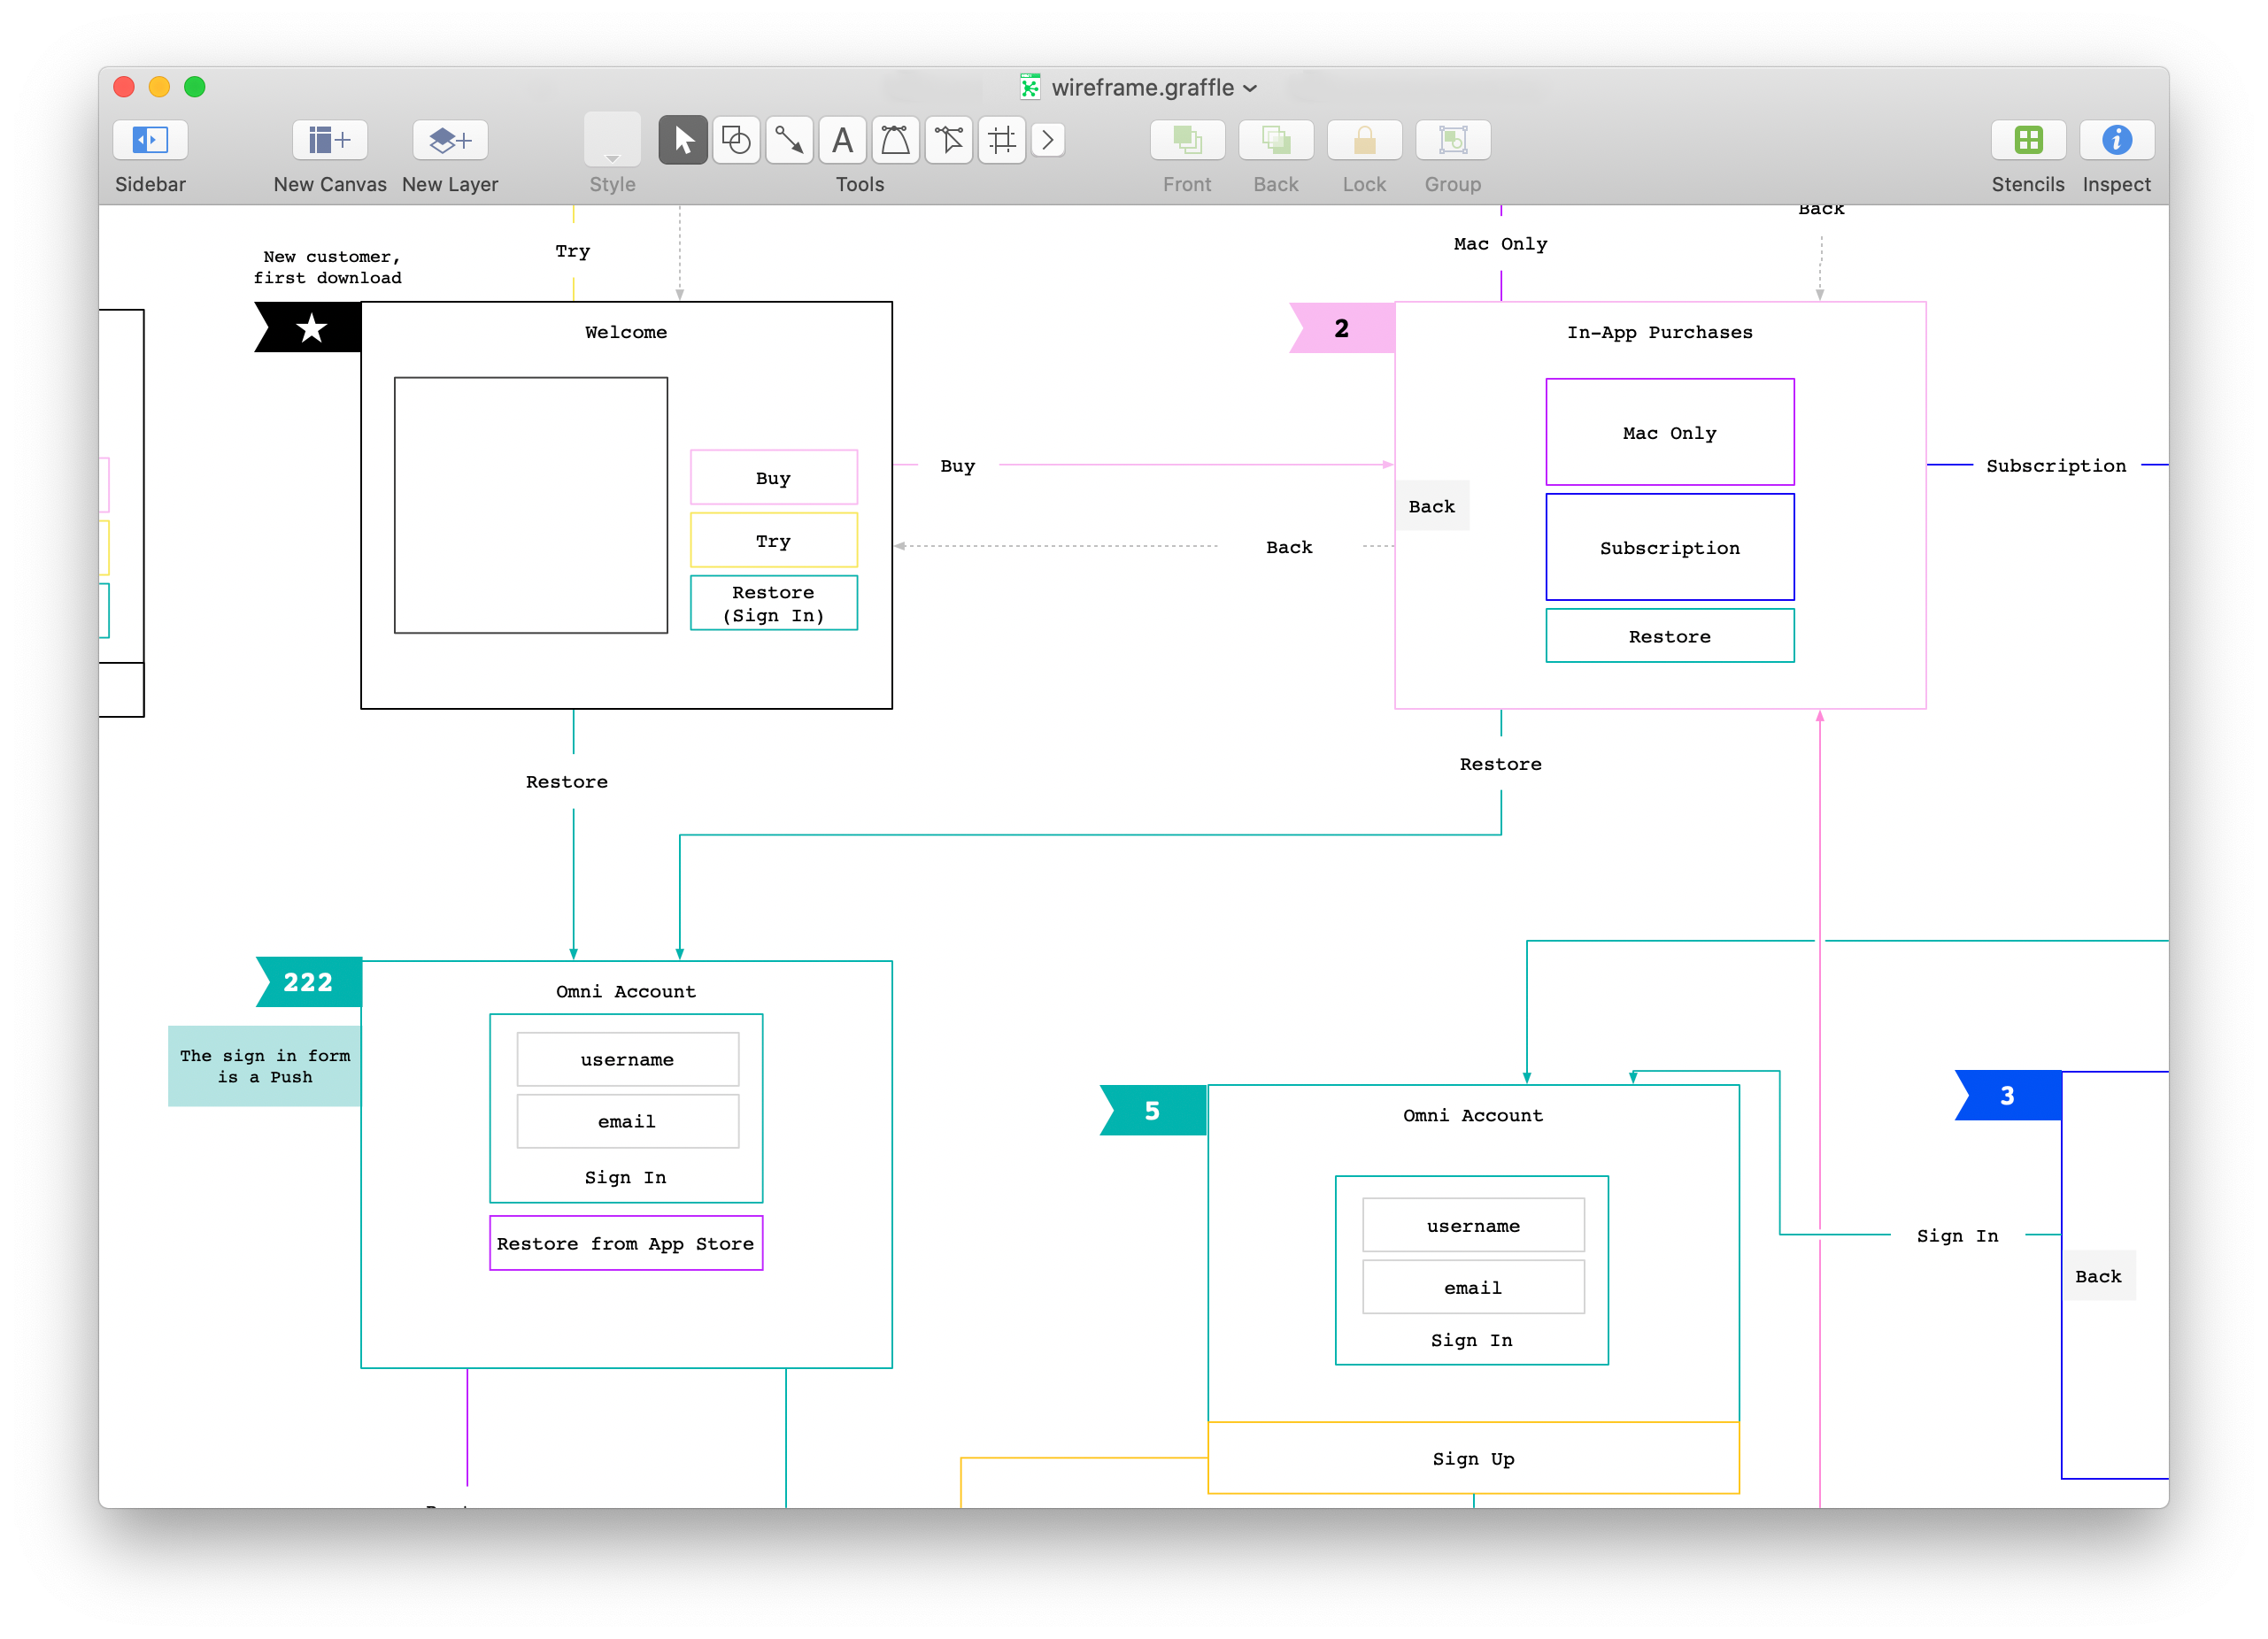Select the pink flag numbered 2
Image resolution: width=2268 pixels, height=1639 pixels.
tap(1342, 328)
